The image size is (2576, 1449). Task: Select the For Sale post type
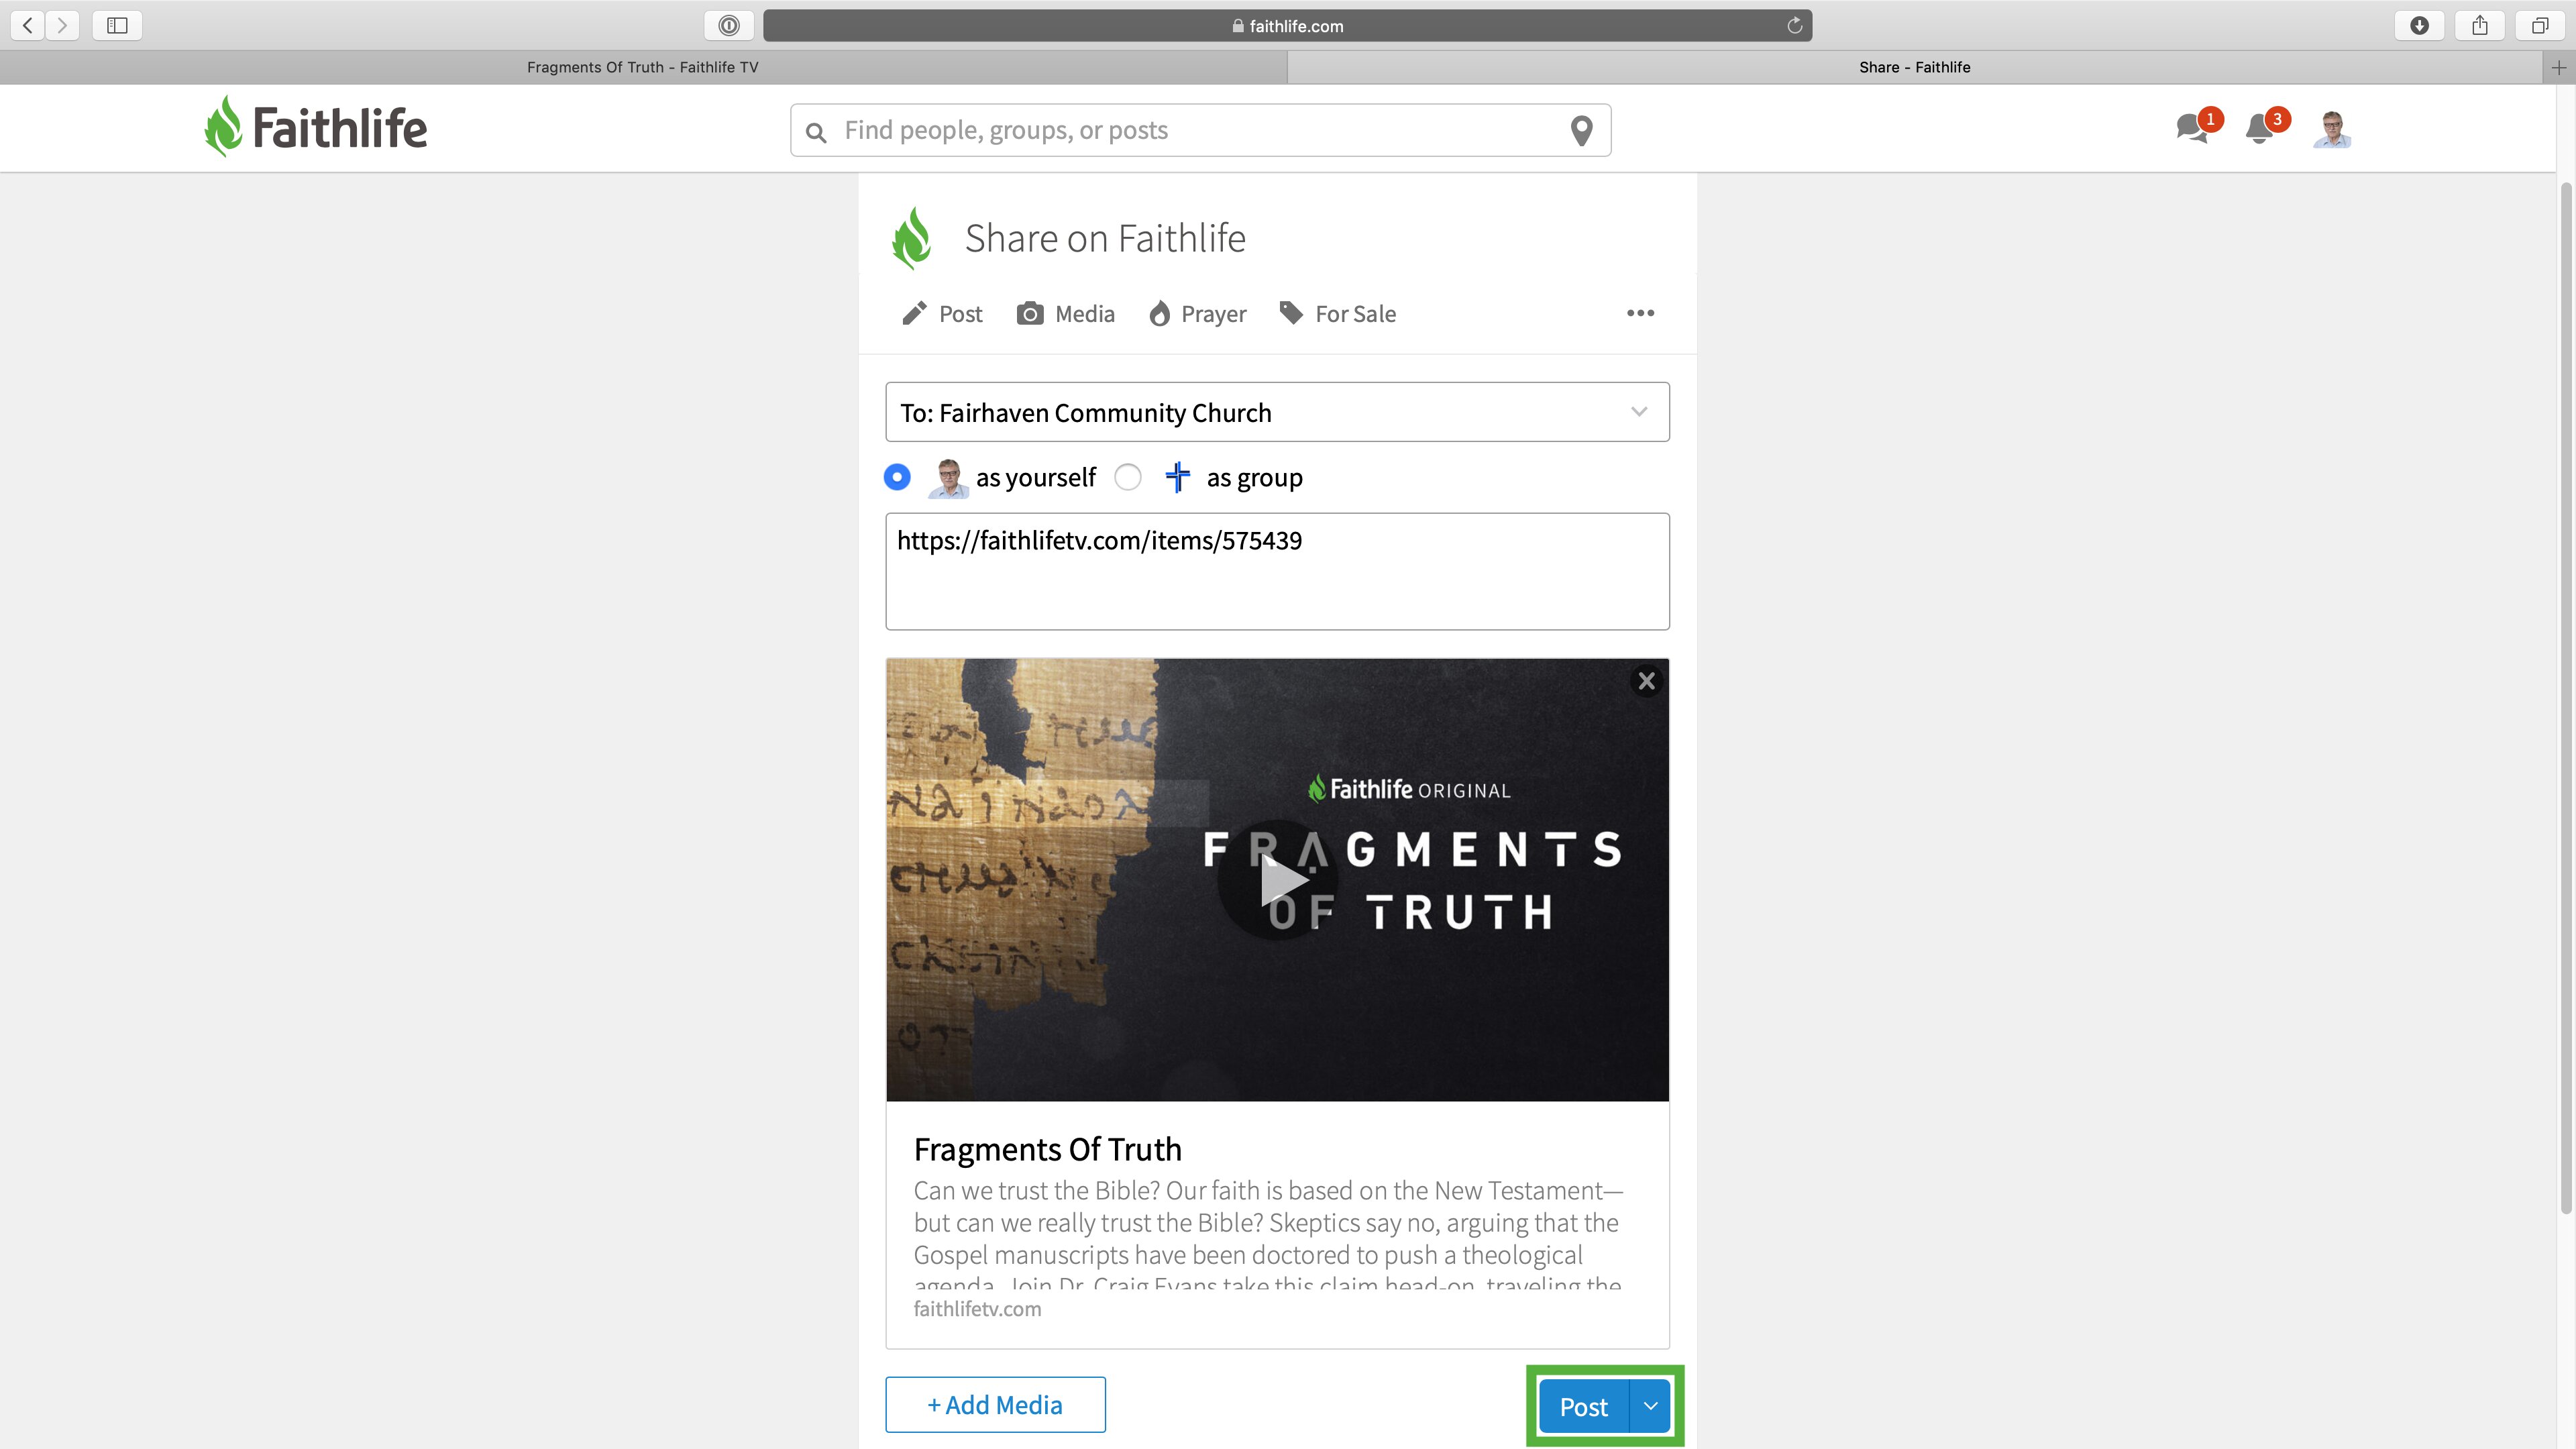(x=1338, y=314)
